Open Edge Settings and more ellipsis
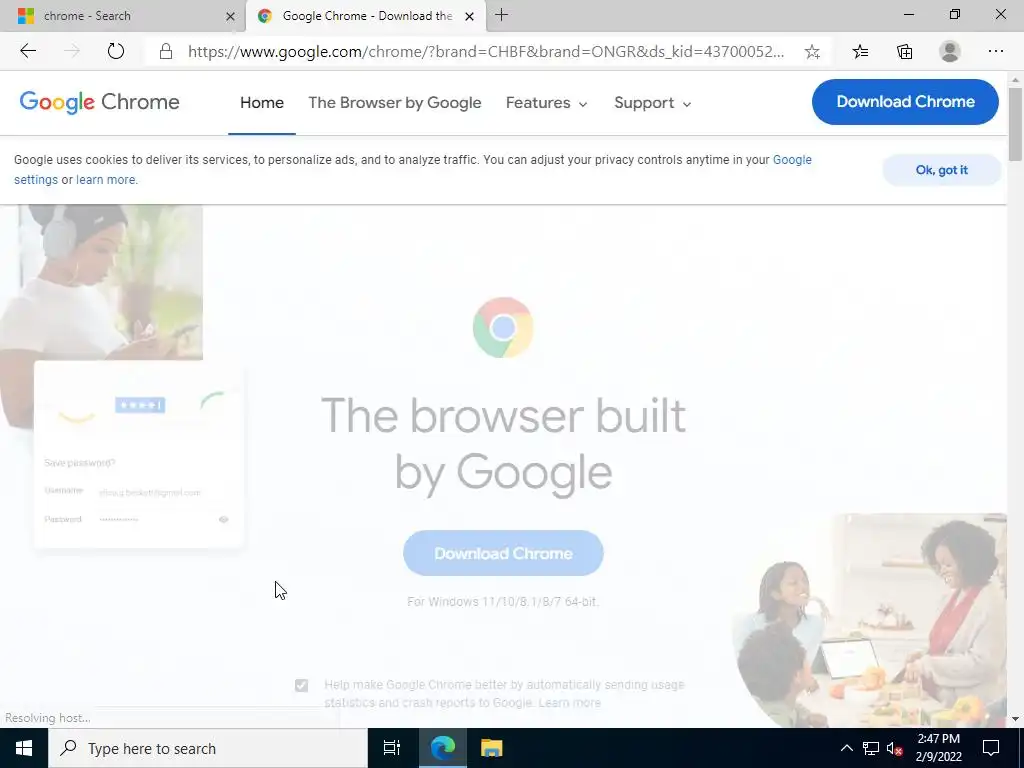This screenshot has width=1024, height=768. (995, 52)
